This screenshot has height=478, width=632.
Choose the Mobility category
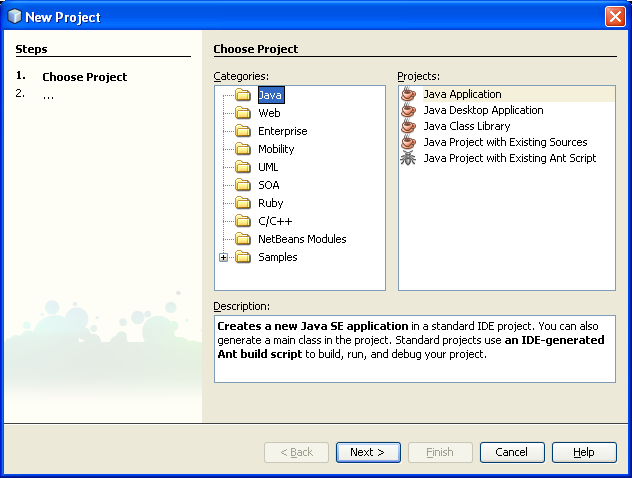pyautogui.click(x=276, y=149)
